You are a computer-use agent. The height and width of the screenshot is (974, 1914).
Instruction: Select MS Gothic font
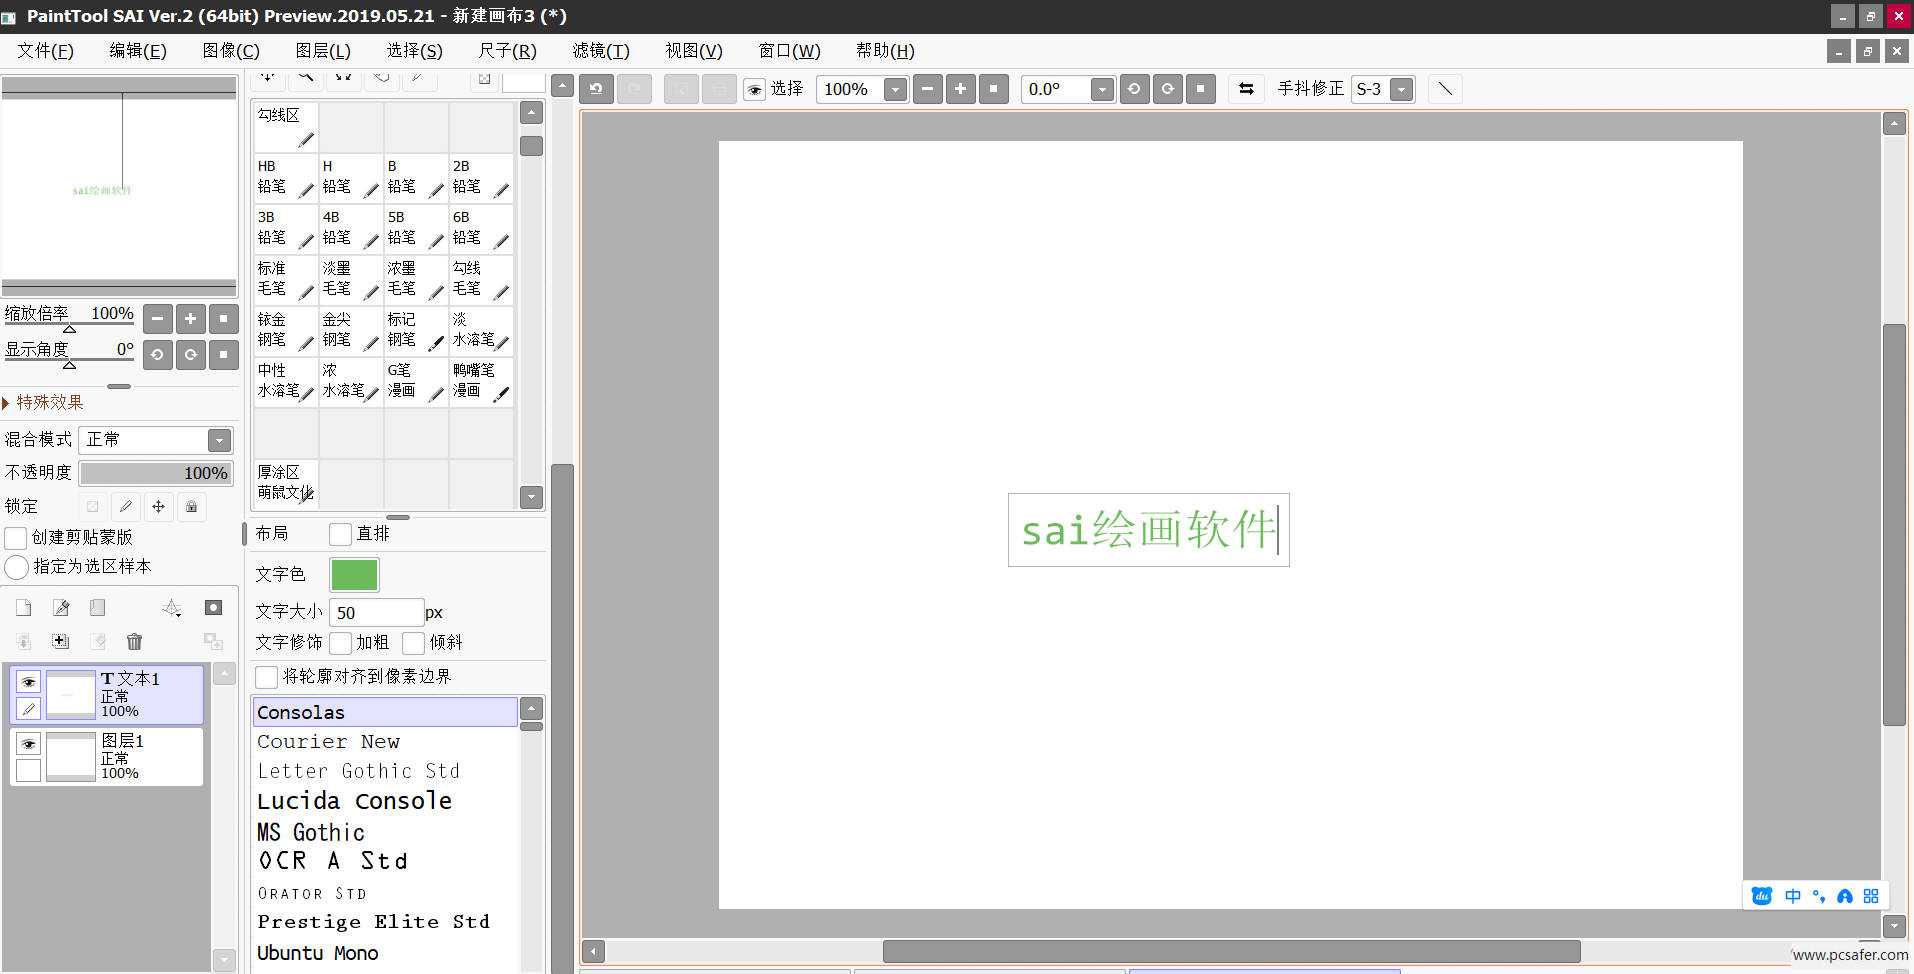coord(385,832)
